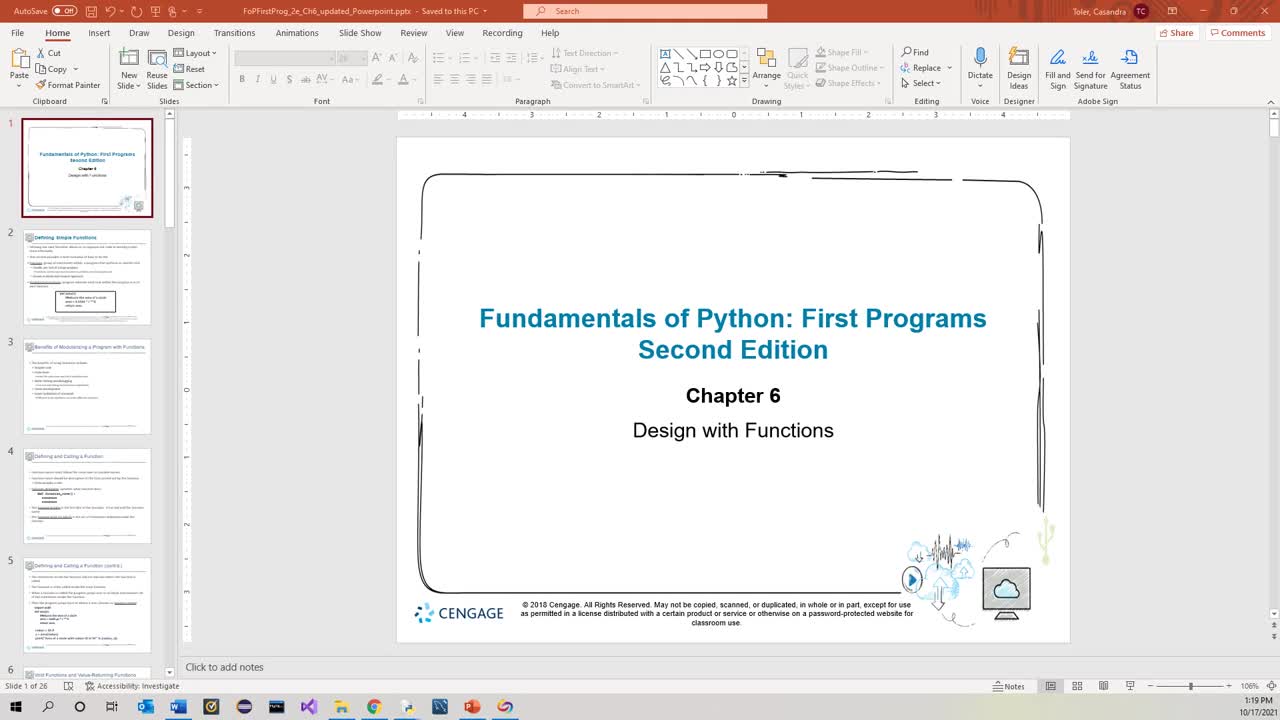The height and width of the screenshot is (720, 1280).
Task: Click Send for Signature
Action: (x=1091, y=68)
